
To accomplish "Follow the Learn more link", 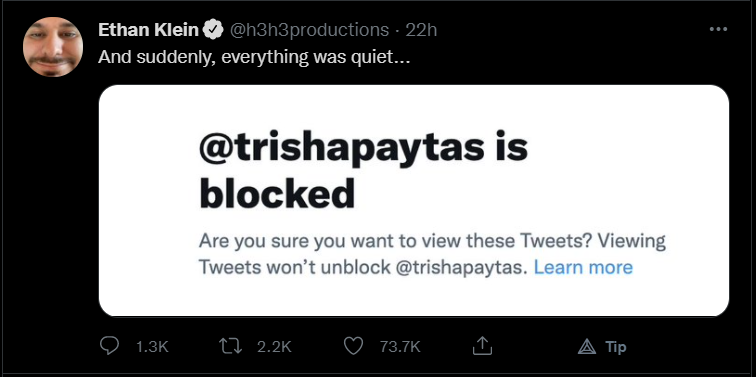I will pos(583,267).
